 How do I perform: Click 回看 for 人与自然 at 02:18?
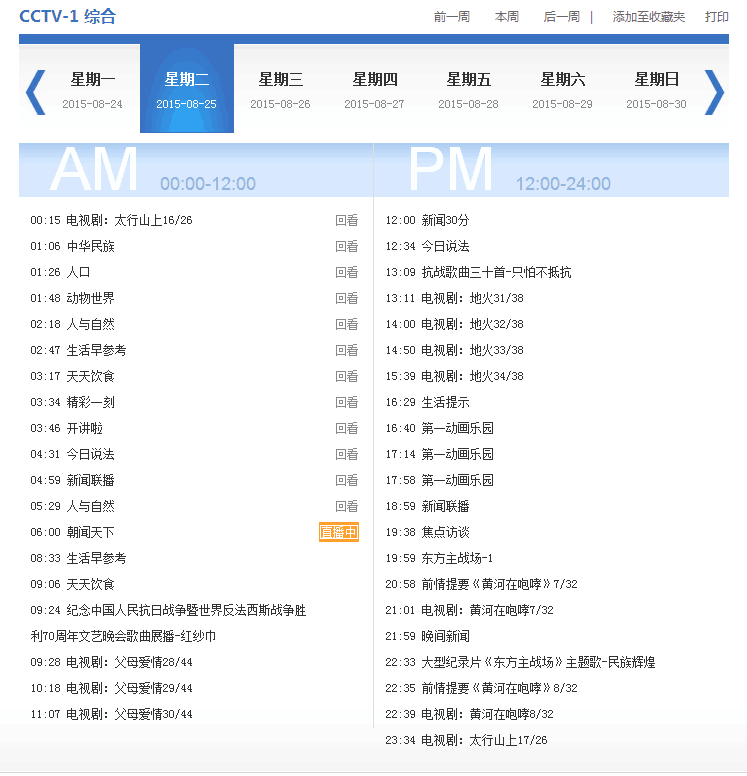(x=347, y=324)
